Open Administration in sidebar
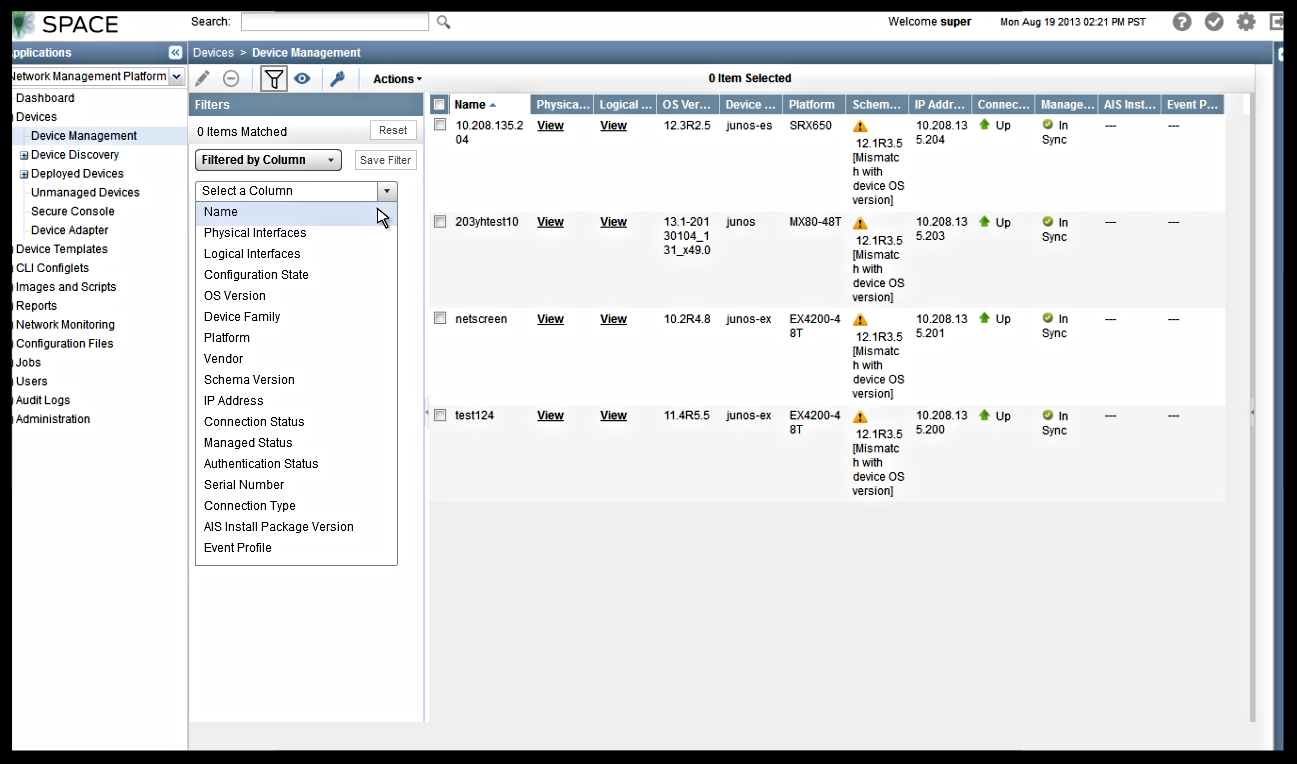1297x764 pixels. 53,420
